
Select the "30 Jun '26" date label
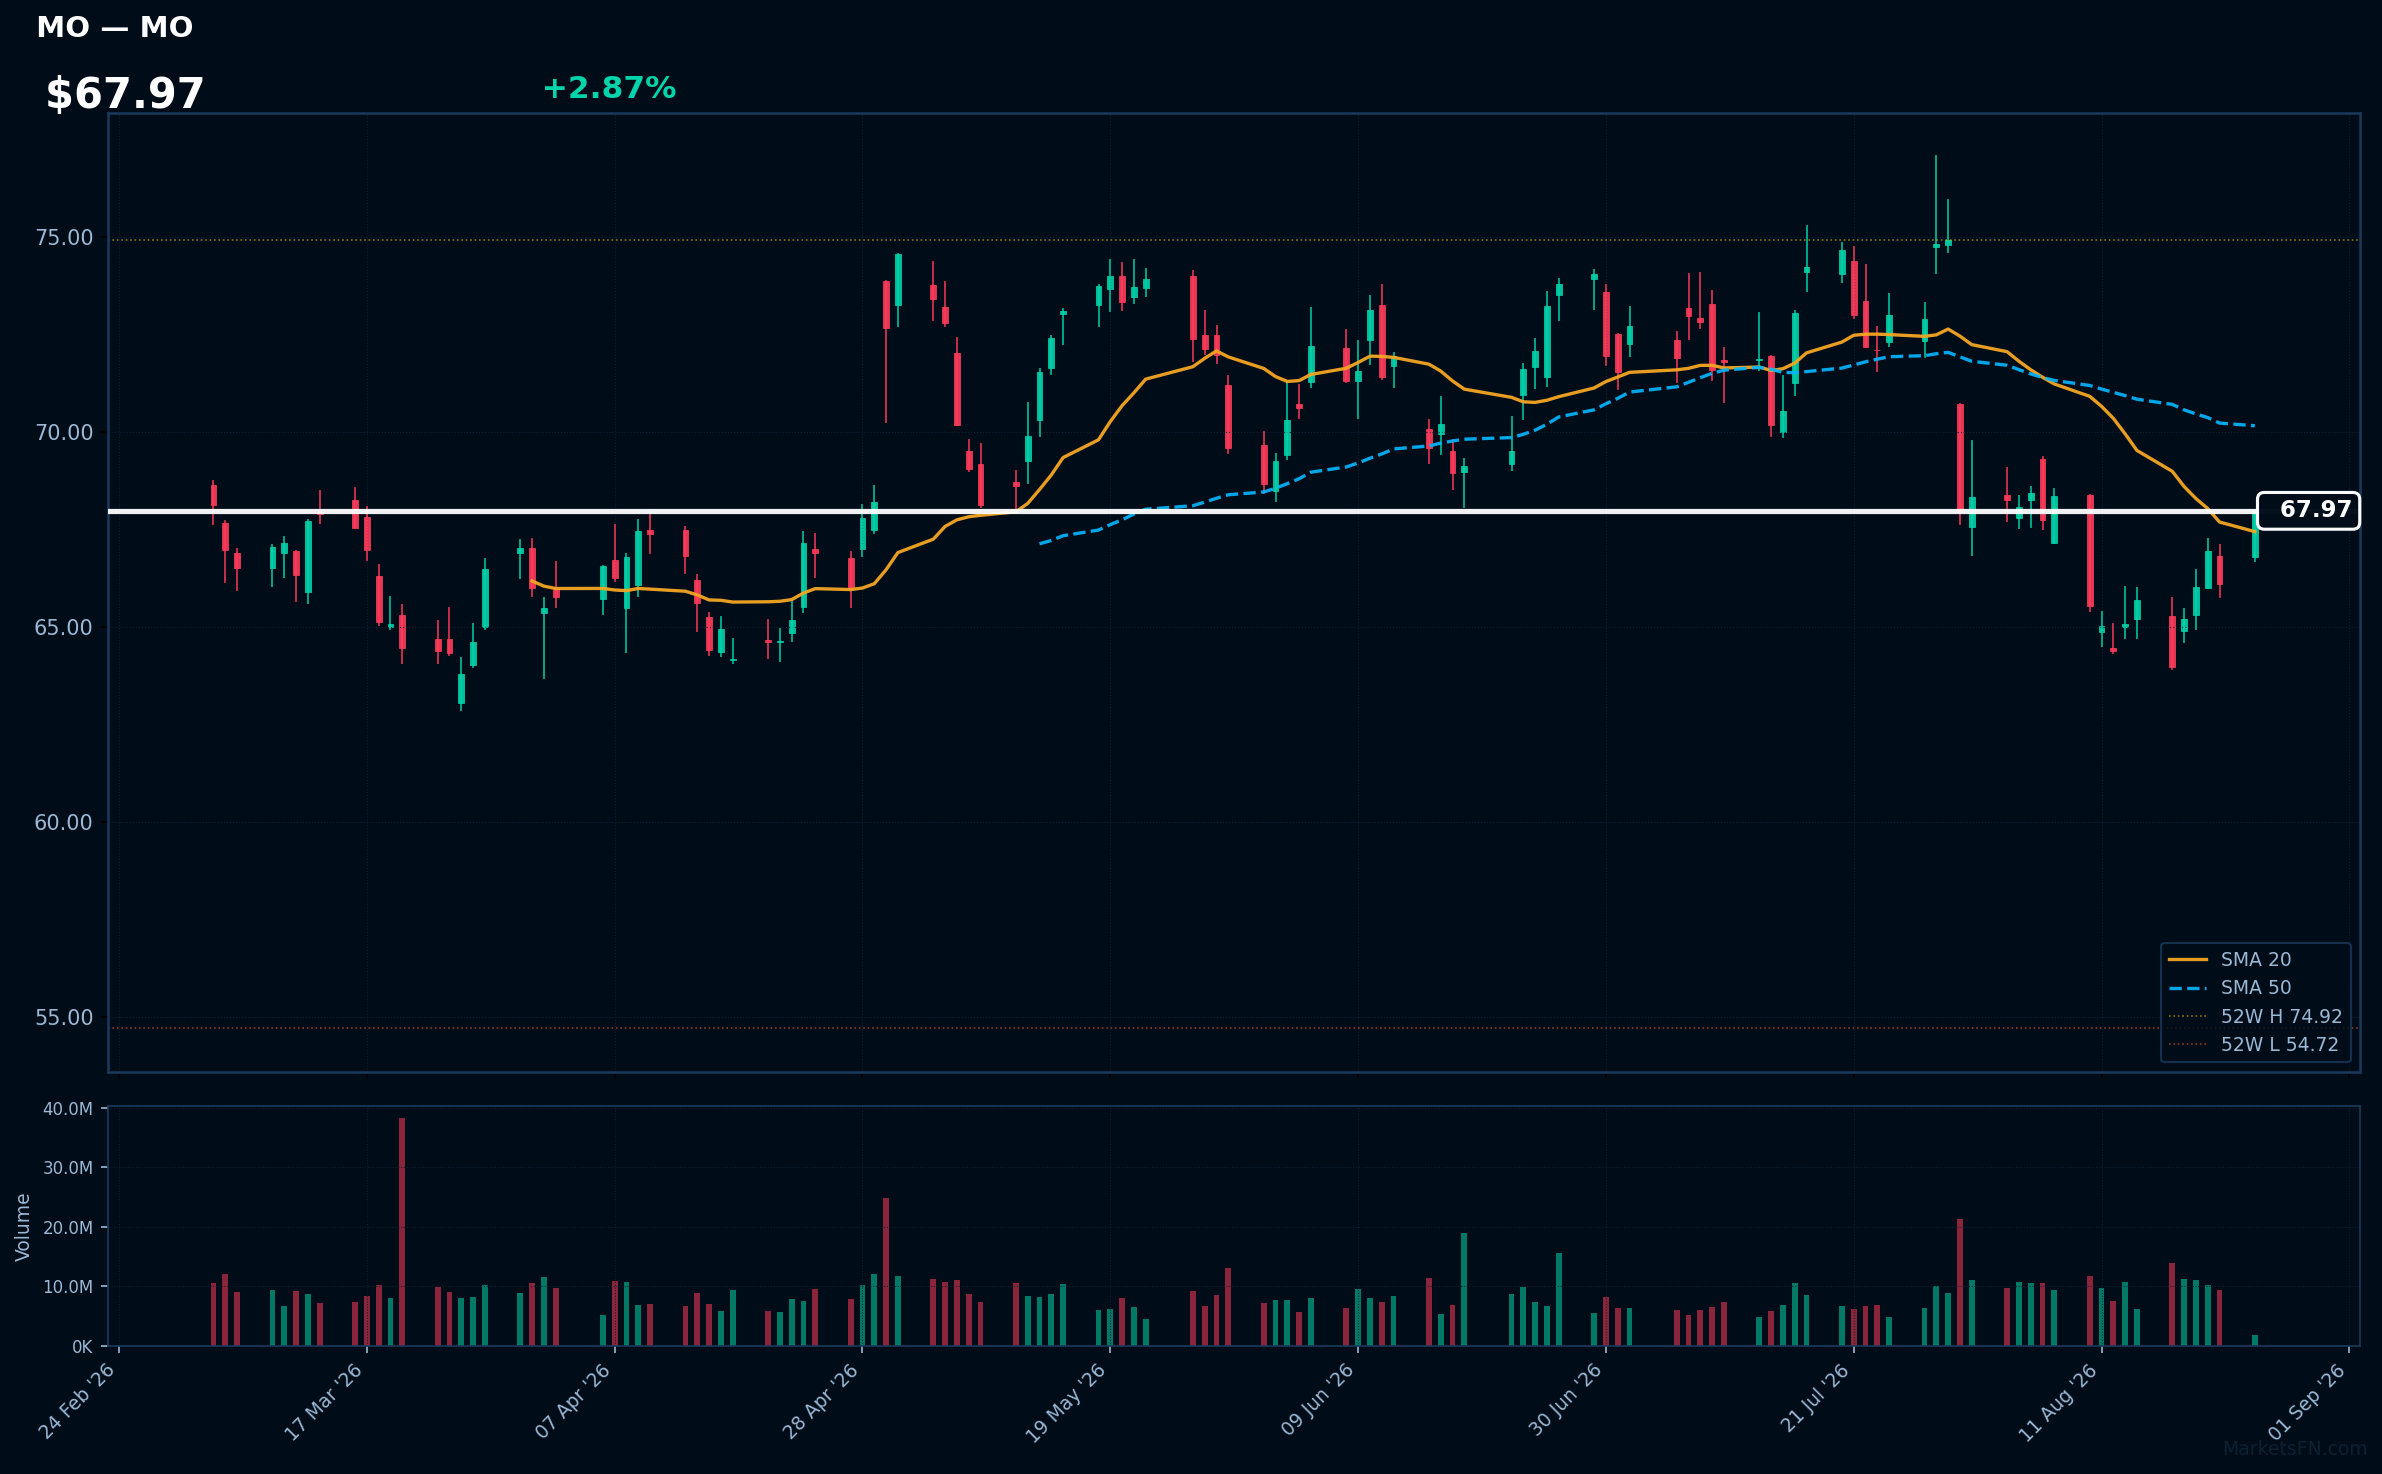click(1565, 1400)
